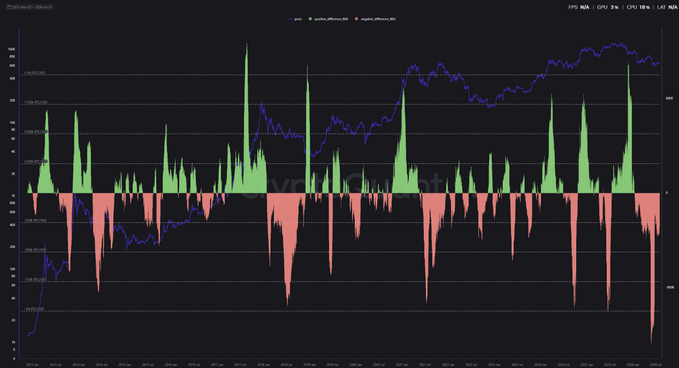Open the date range picker at top-left

tap(30, 7)
